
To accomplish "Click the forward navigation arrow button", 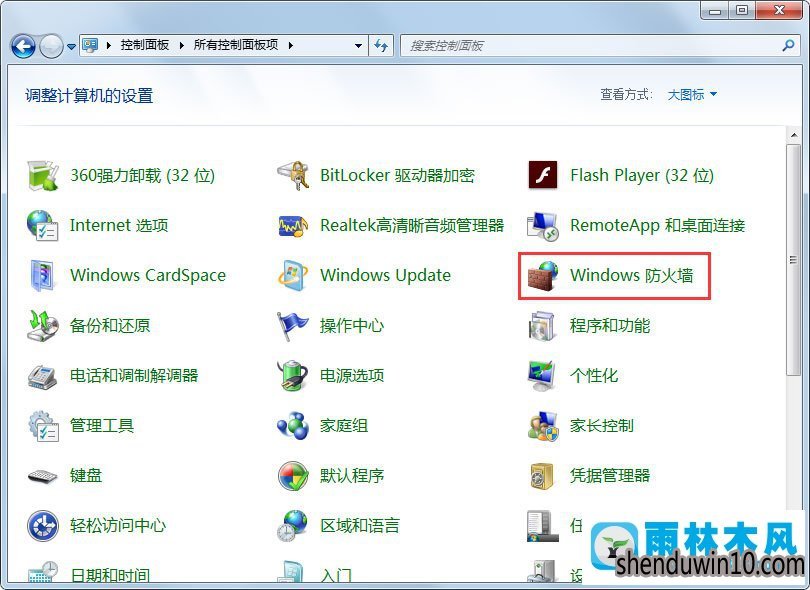I will coord(51,46).
